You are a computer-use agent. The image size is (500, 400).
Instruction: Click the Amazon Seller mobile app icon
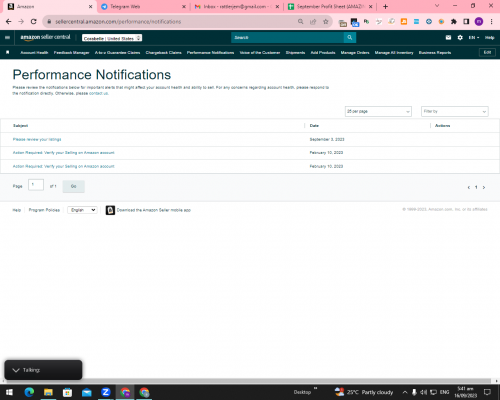(110, 210)
